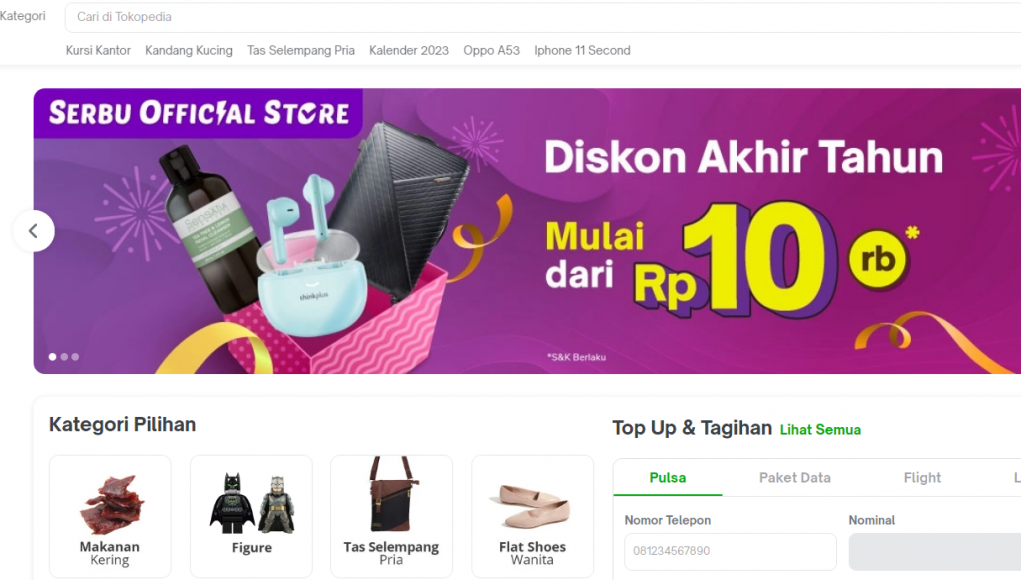The image size is (1021, 580).
Task: Open the Figure category with Batman image
Action: (251, 516)
